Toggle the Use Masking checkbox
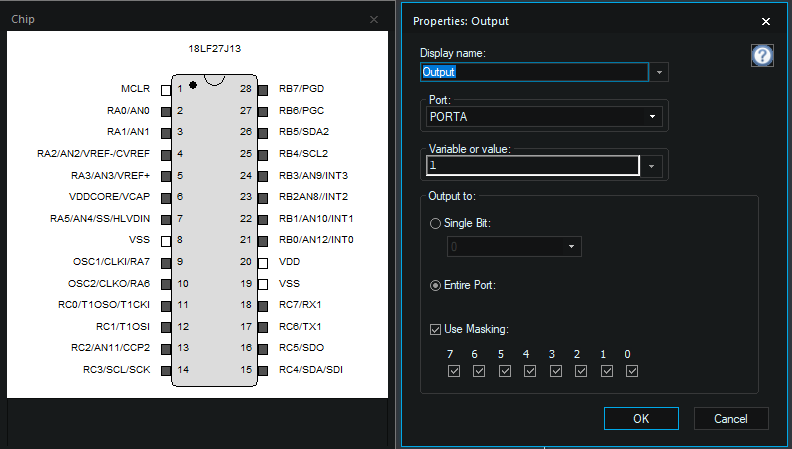The height and width of the screenshot is (449, 792). (x=435, y=329)
